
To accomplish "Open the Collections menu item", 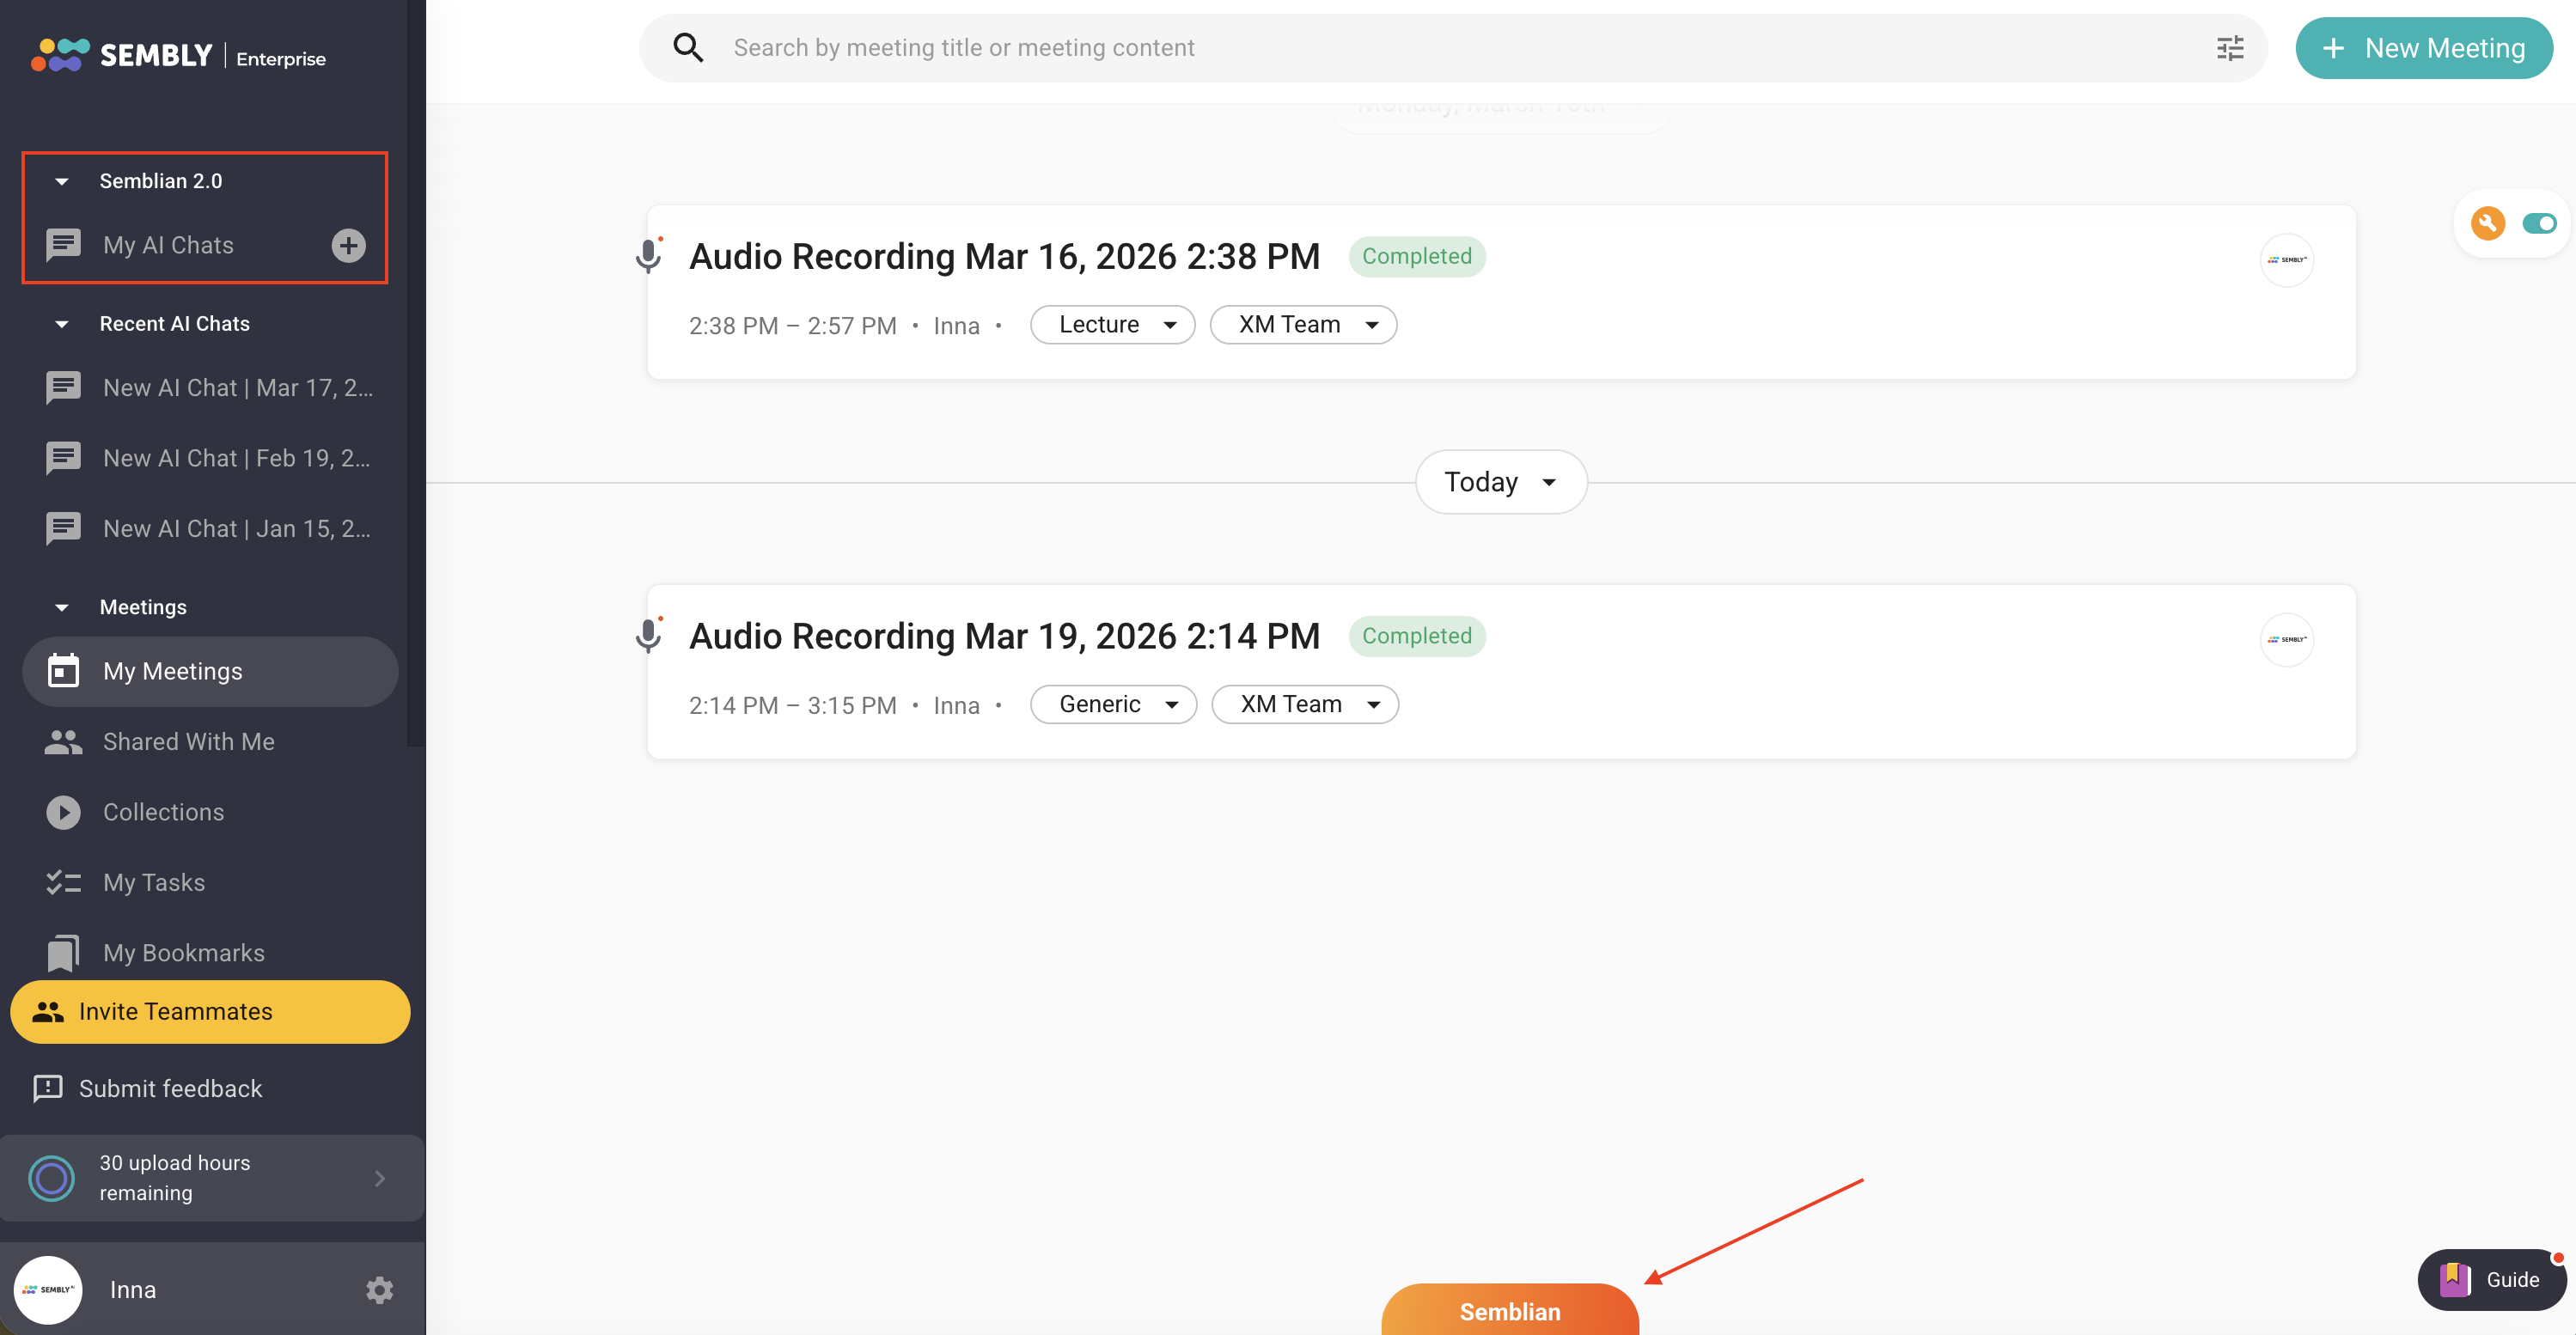I will (163, 811).
